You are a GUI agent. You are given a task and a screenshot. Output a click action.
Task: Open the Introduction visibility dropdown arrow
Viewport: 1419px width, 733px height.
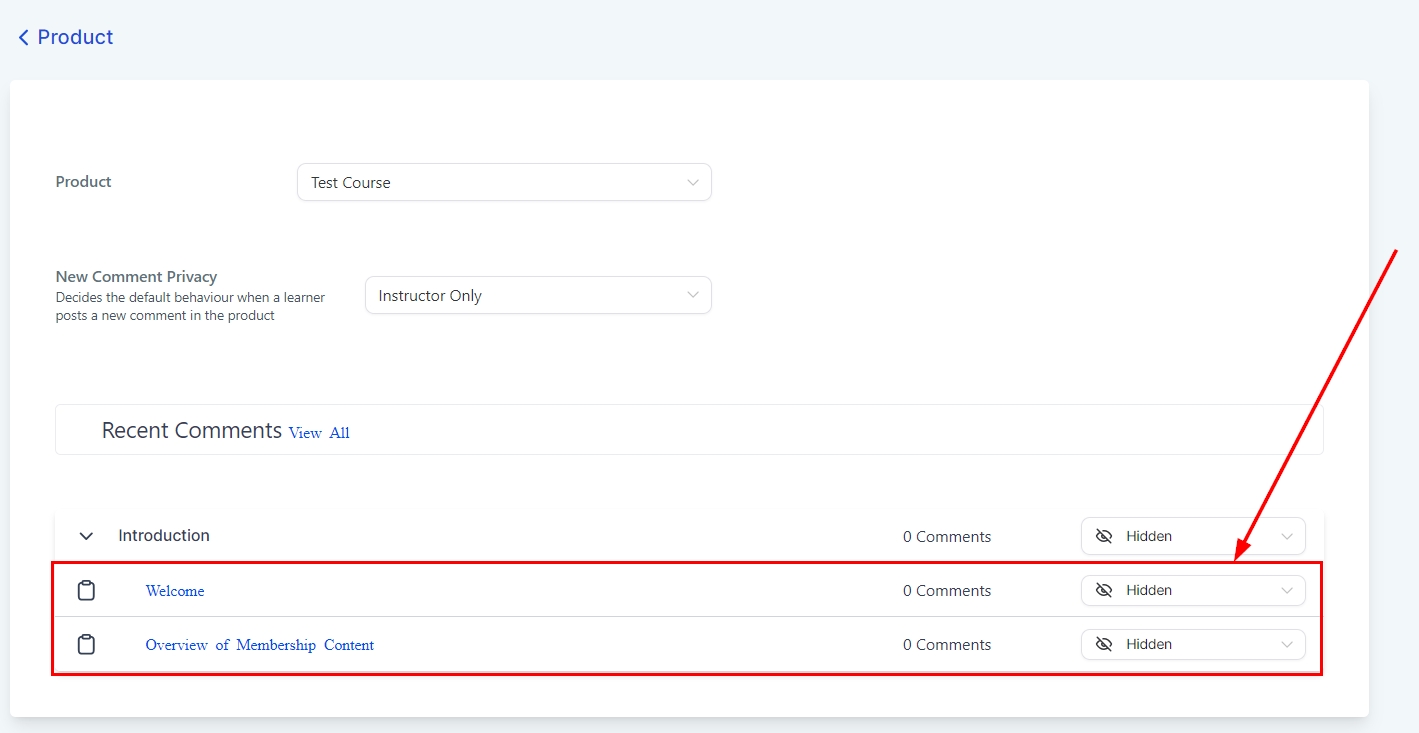pos(1287,536)
